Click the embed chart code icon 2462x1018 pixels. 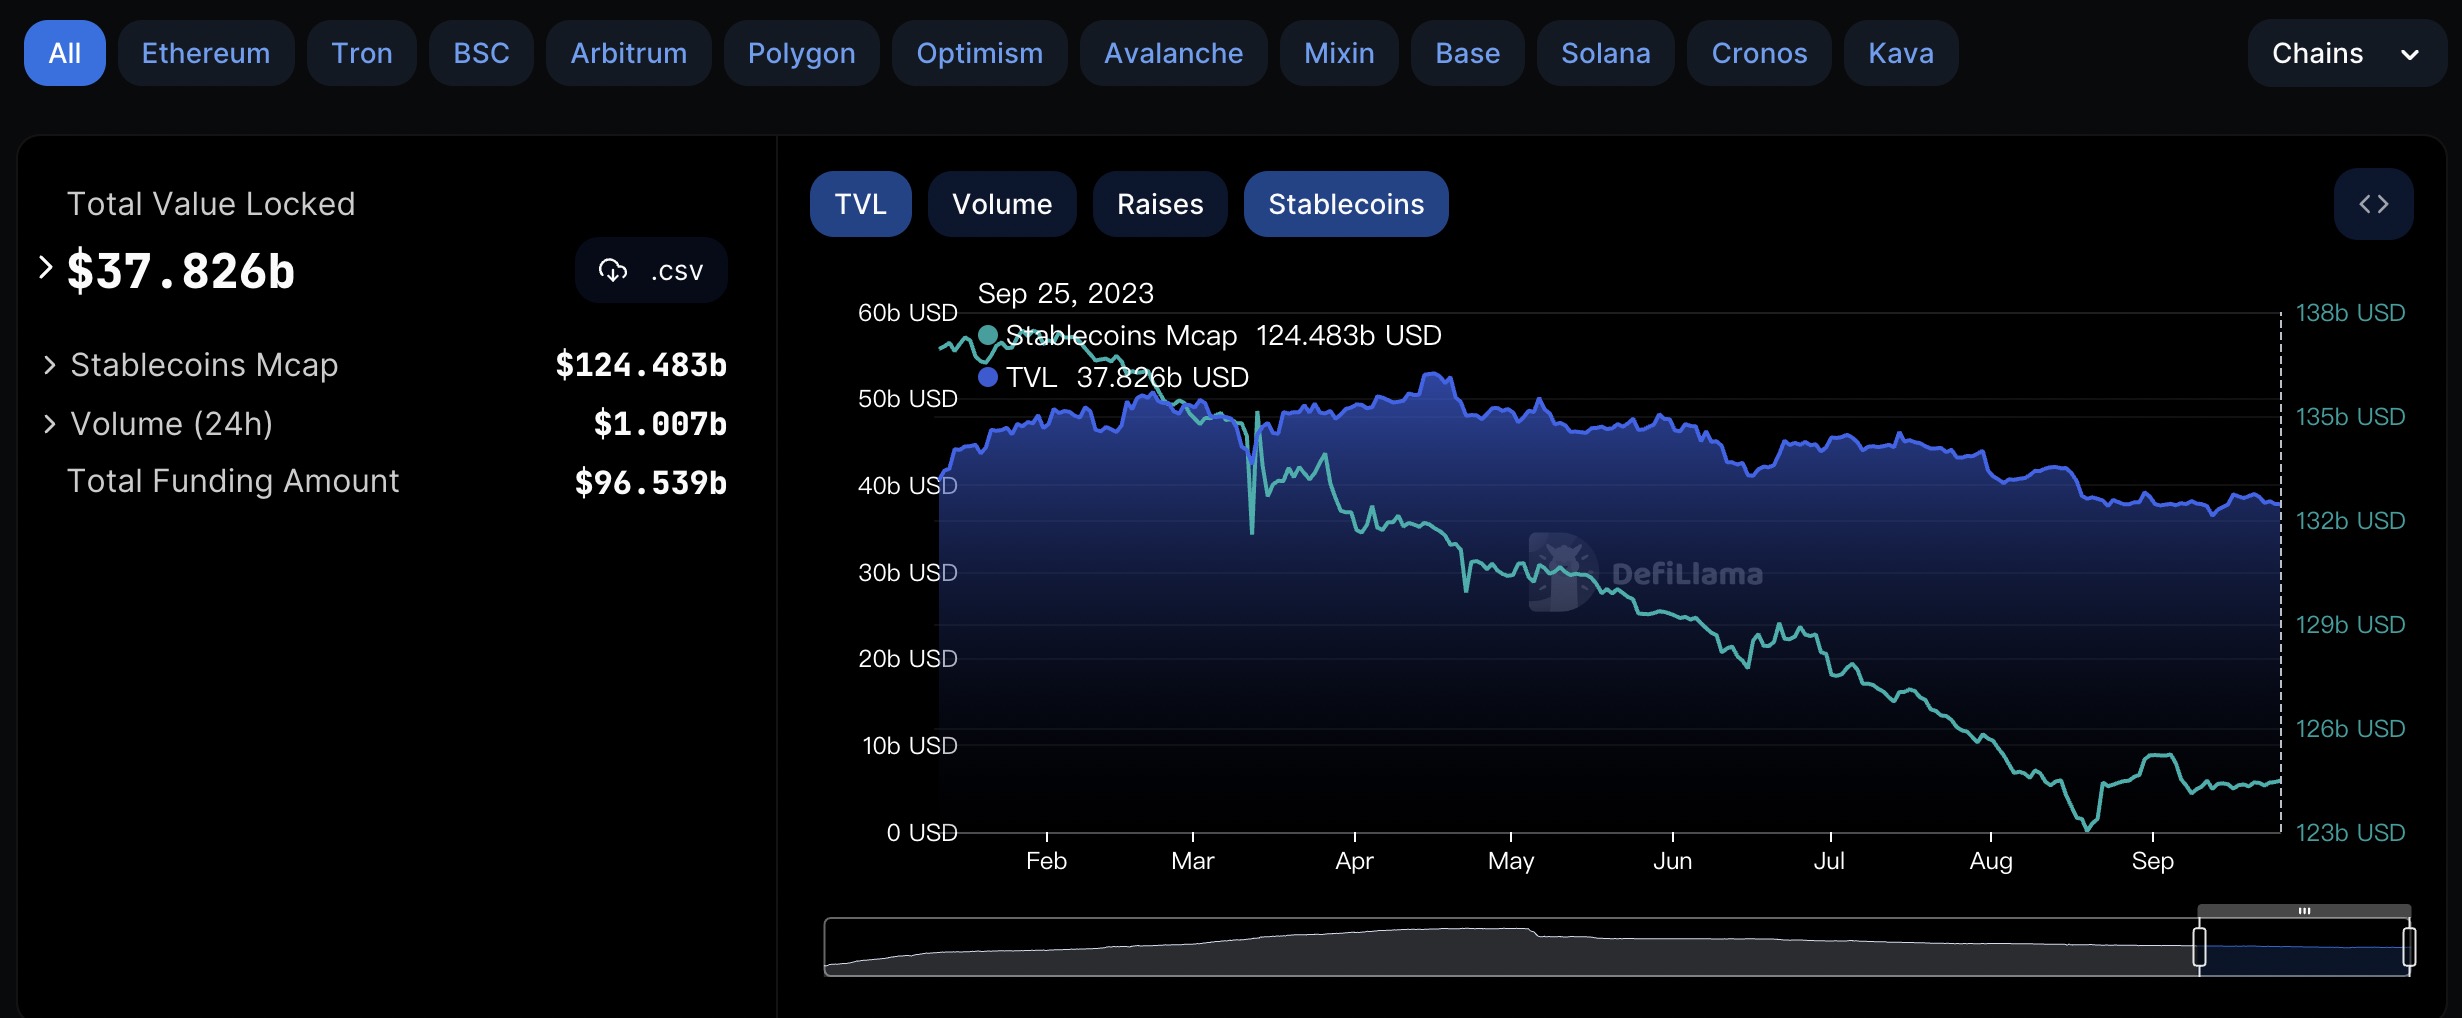(x=2373, y=204)
